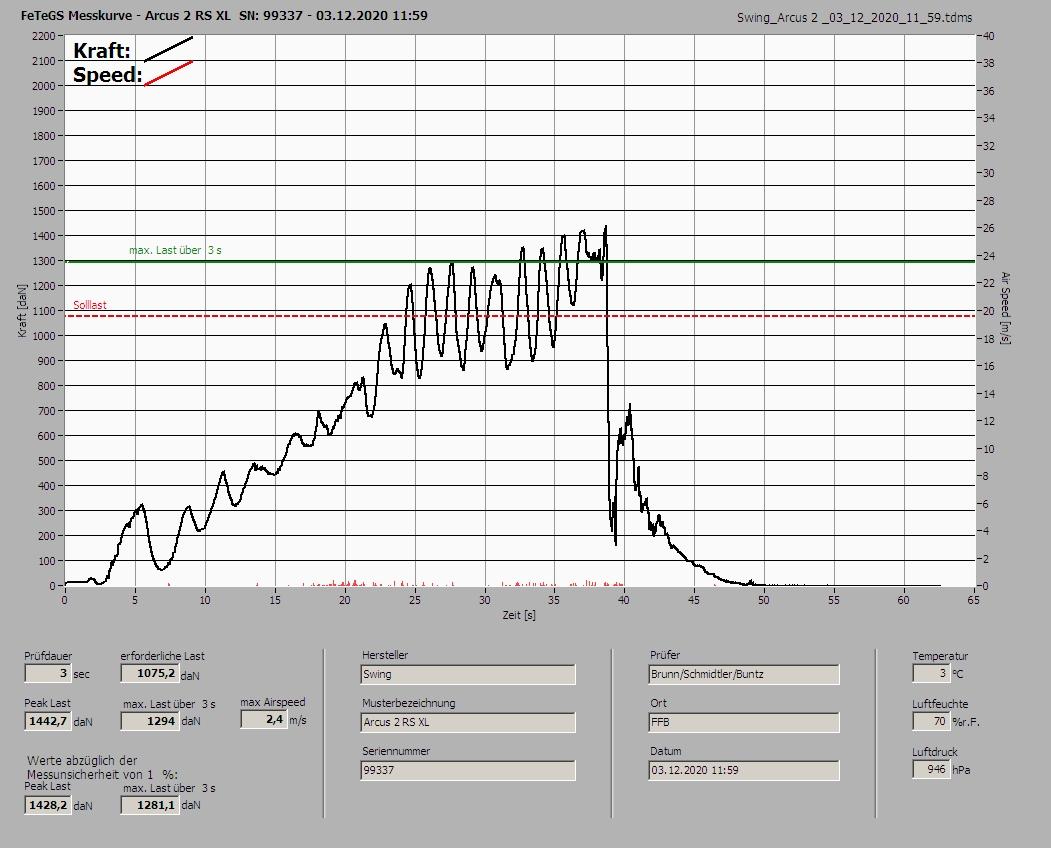Image resolution: width=1051 pixels, height=848 pixels.
Task: Click the Temperatur label
Action: pos(940,656)
